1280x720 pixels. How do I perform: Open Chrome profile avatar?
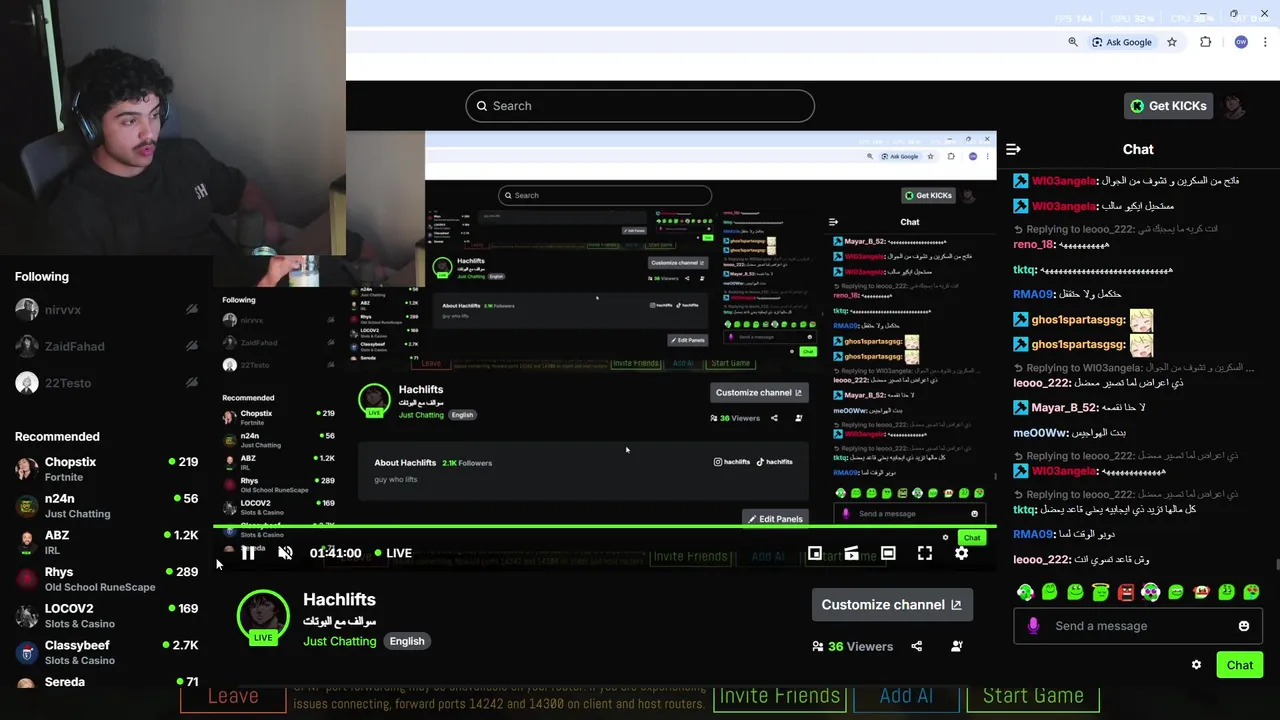click(x=1241, y=42)
